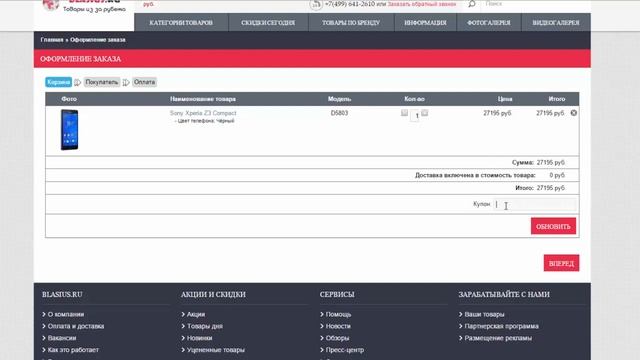Click the Главная breadcrumb link
This screenshot has height=360, width=640.
click(x=52, y=40)
